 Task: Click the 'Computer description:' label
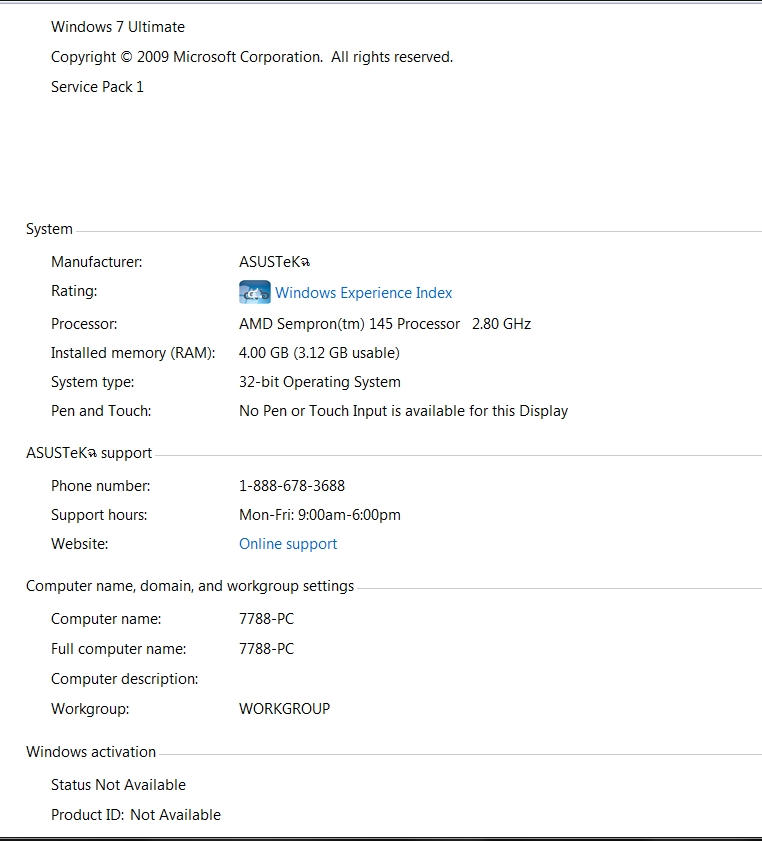click(124, 679)
